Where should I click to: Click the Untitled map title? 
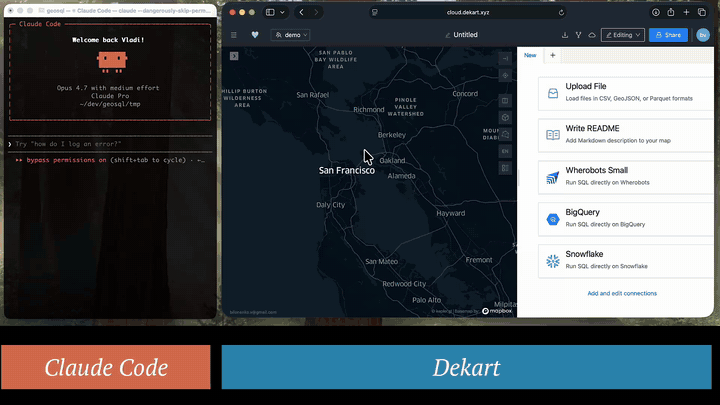(x=465, y=35)
